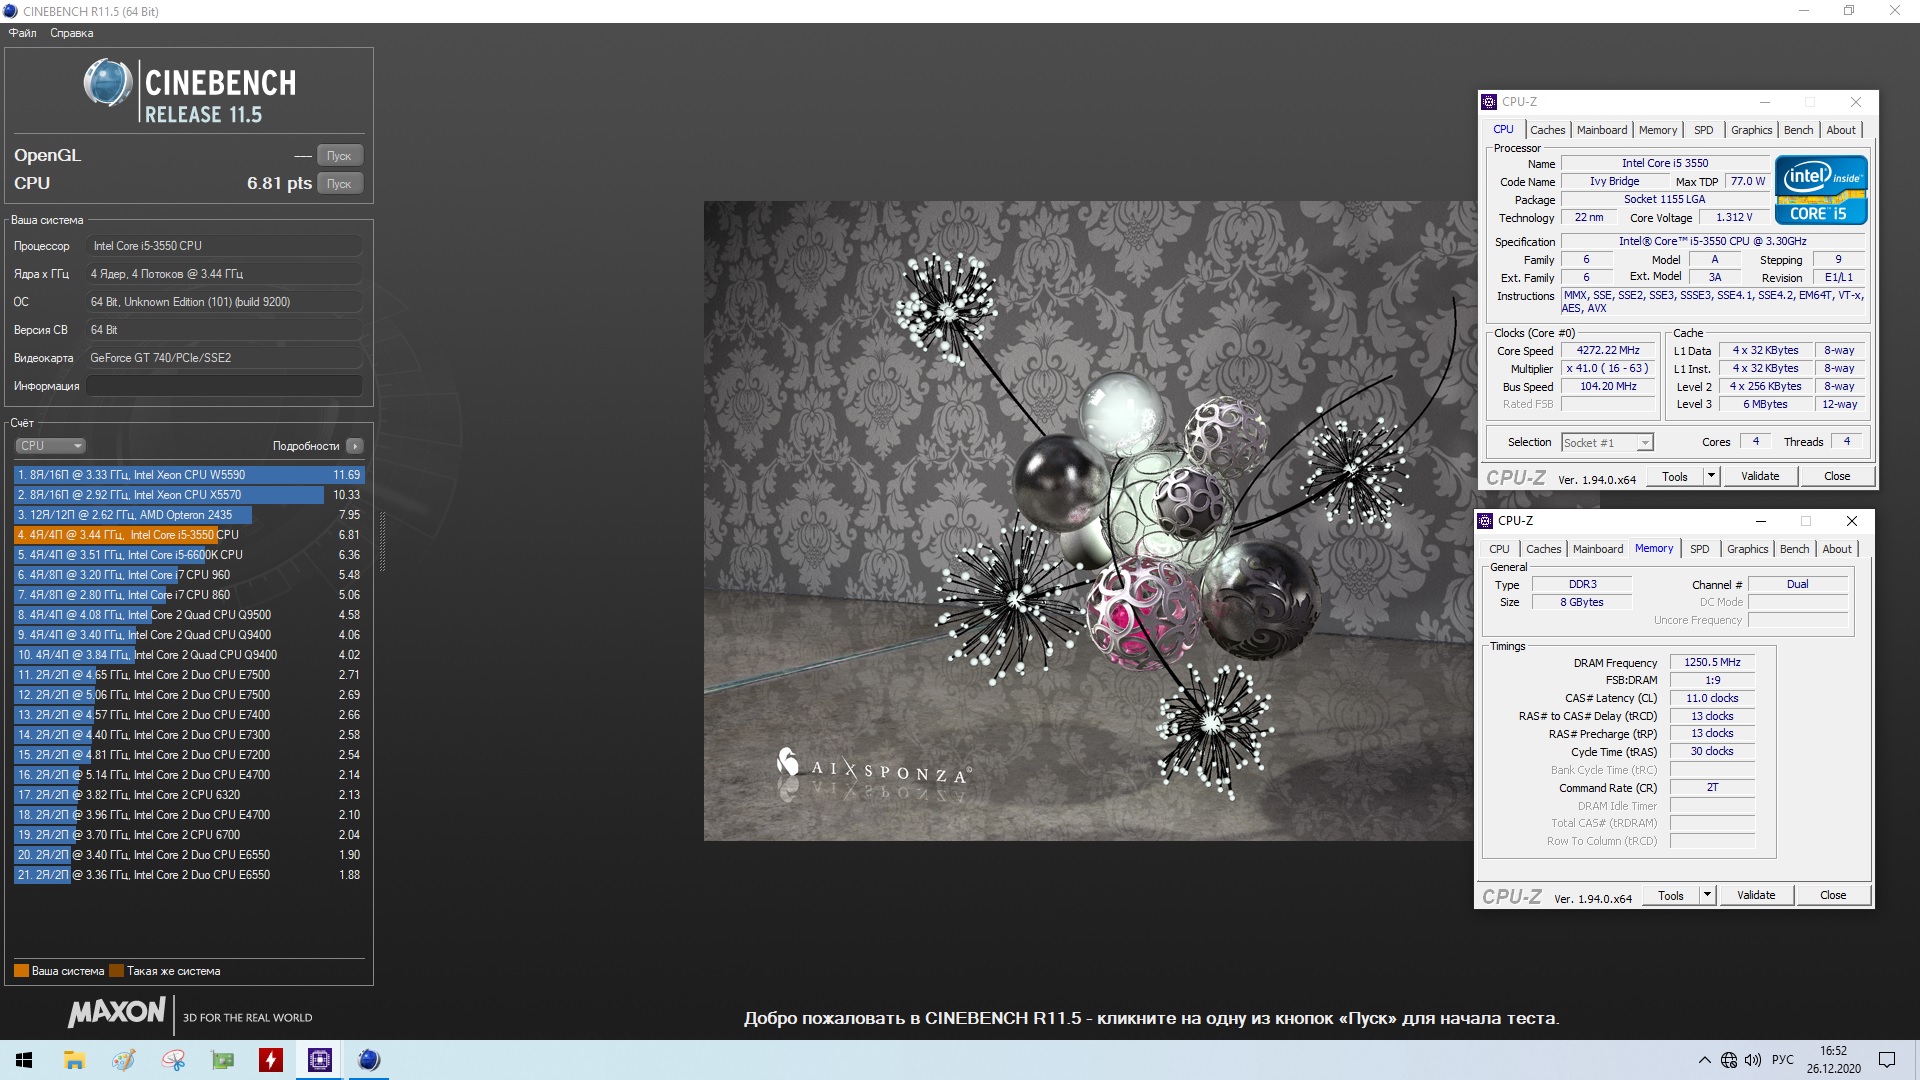Open CPU tab in bottom CPU-Z window
Image resolution: width=1920 pixels, height=1080 pixels.
click(1499, 549)
